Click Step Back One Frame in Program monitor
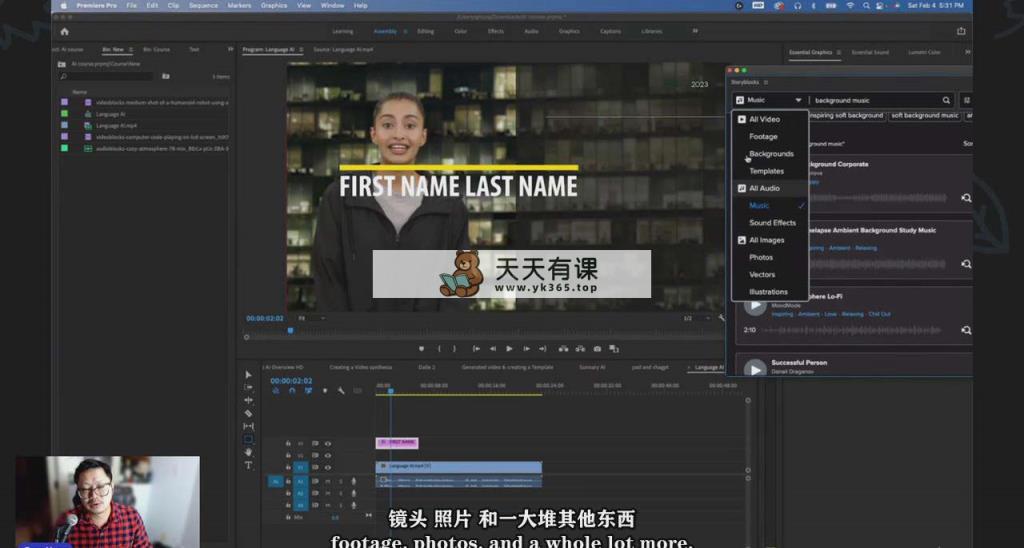1024x548 pixels. pyautogui.click(x=493, y=349)
